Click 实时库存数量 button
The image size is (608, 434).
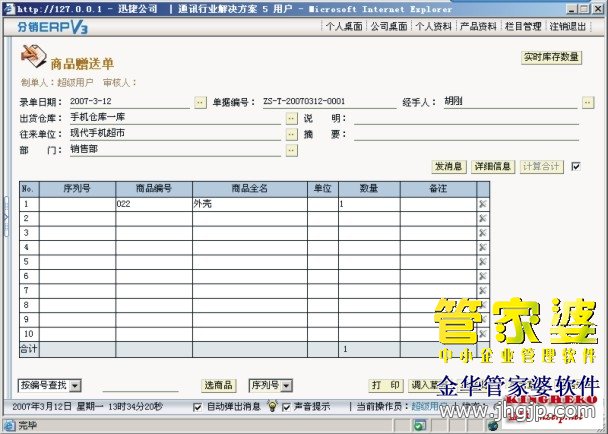tap(551, 57)
